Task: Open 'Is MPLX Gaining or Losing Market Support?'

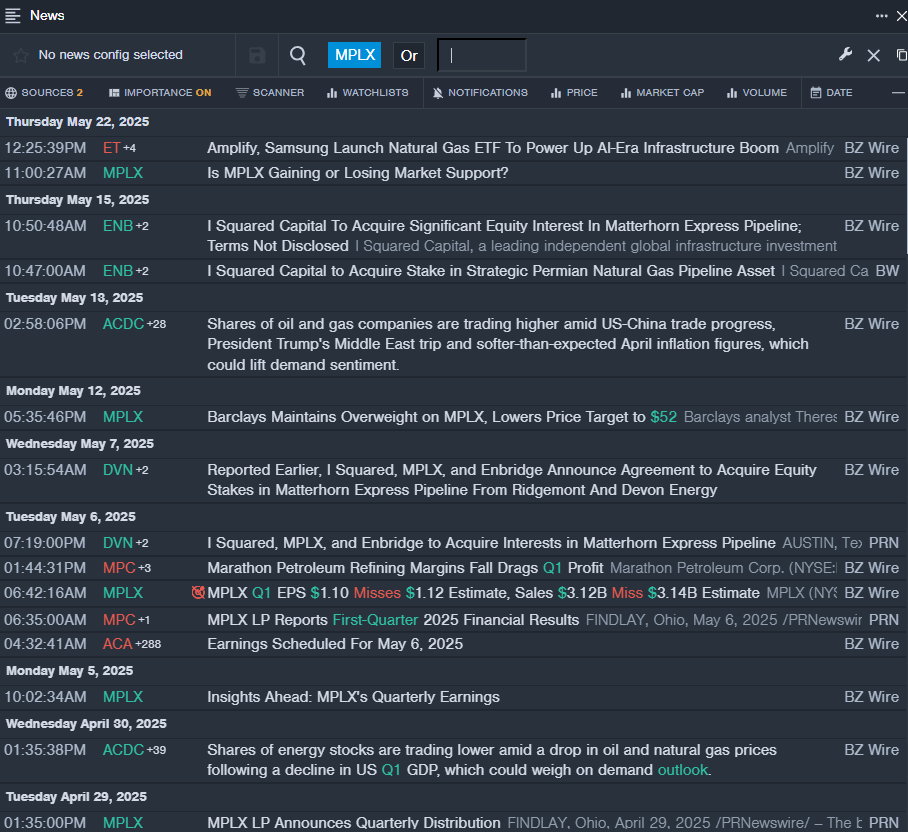Action: point(357,173)
